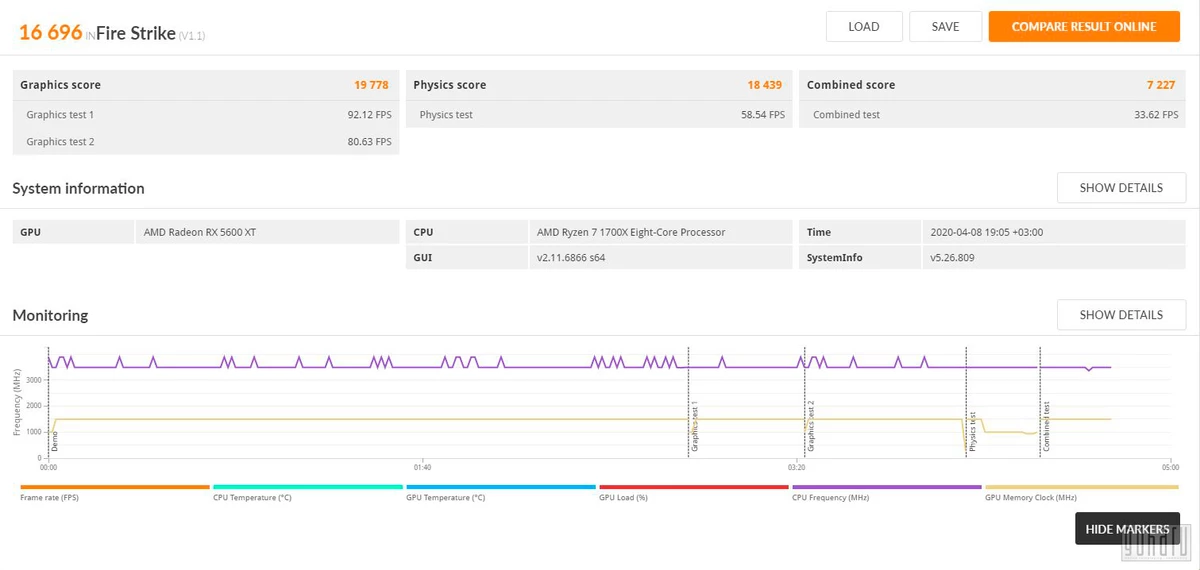Show details for Monitoring
The height and width of the screenshot is (570, 1200).
(x=1121, y=315)
